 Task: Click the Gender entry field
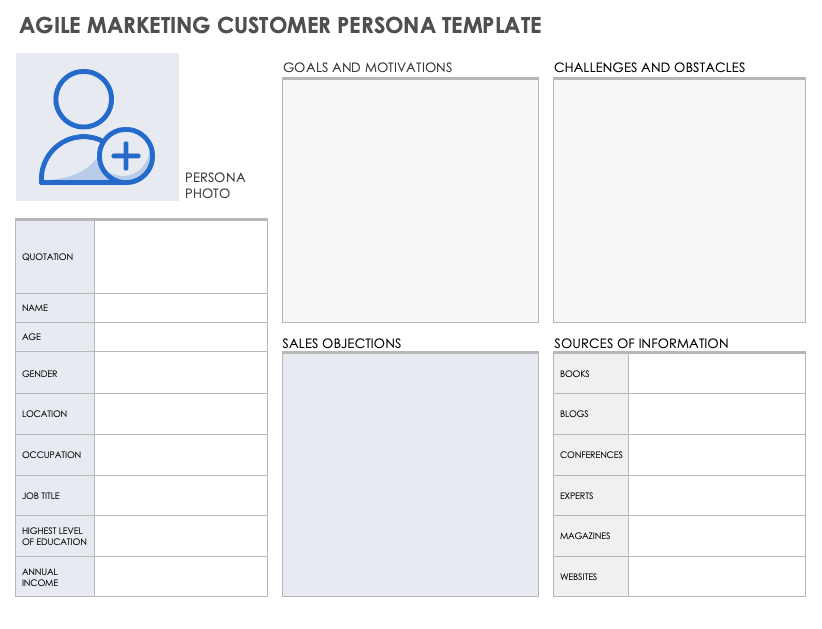coord(181,373)
